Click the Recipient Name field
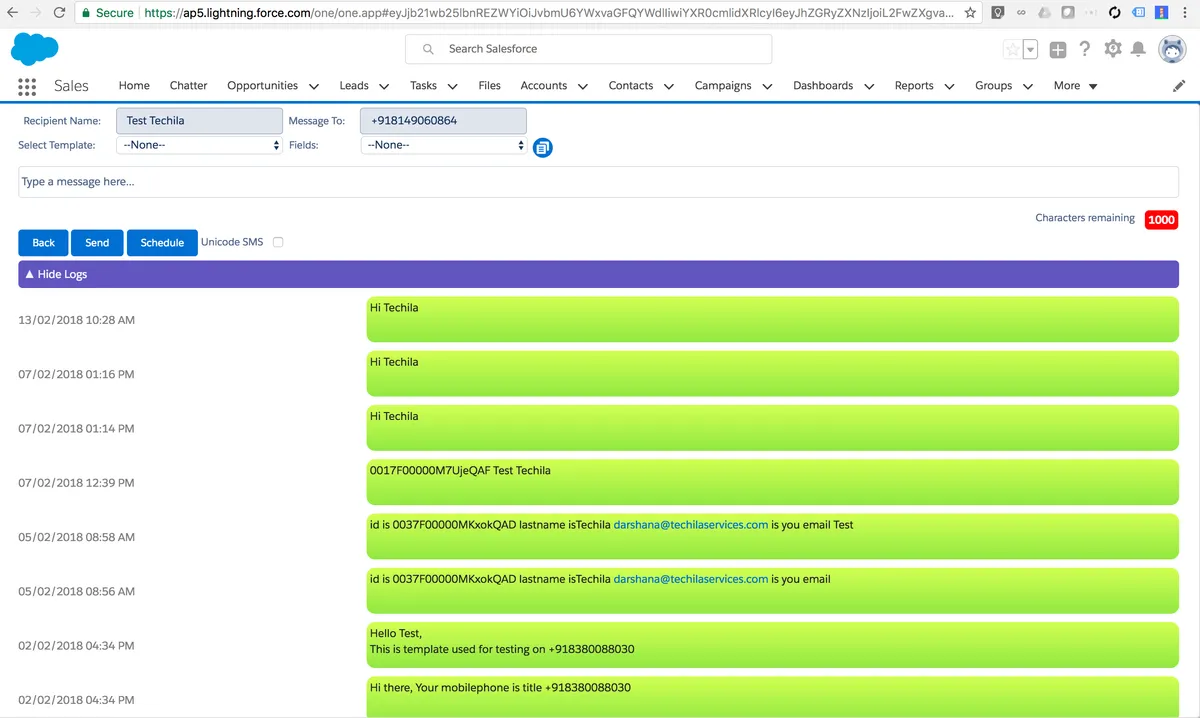This screenshot has height=718, width=1200. click(x=200, y=121)
